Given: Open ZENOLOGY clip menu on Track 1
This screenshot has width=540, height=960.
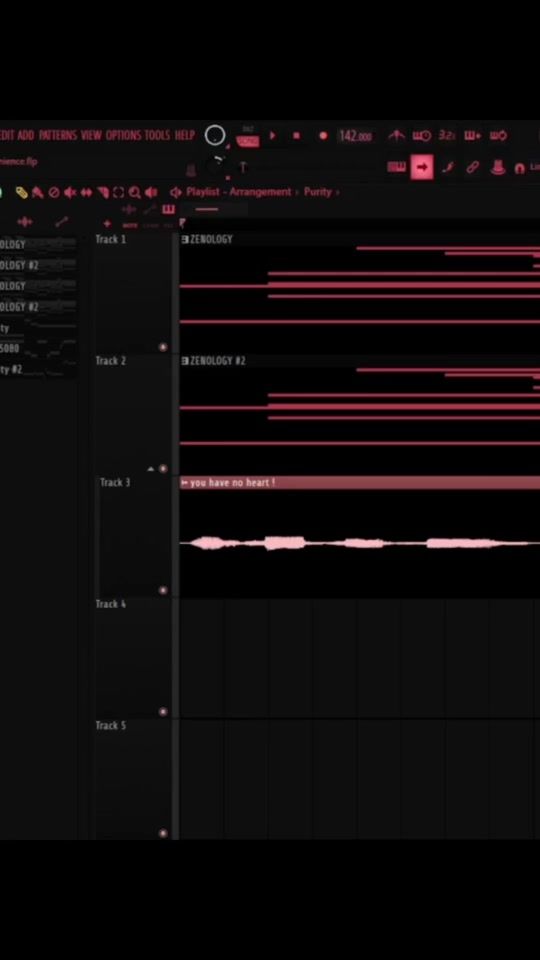Looking at the screenshot, I should coord(185,239).
